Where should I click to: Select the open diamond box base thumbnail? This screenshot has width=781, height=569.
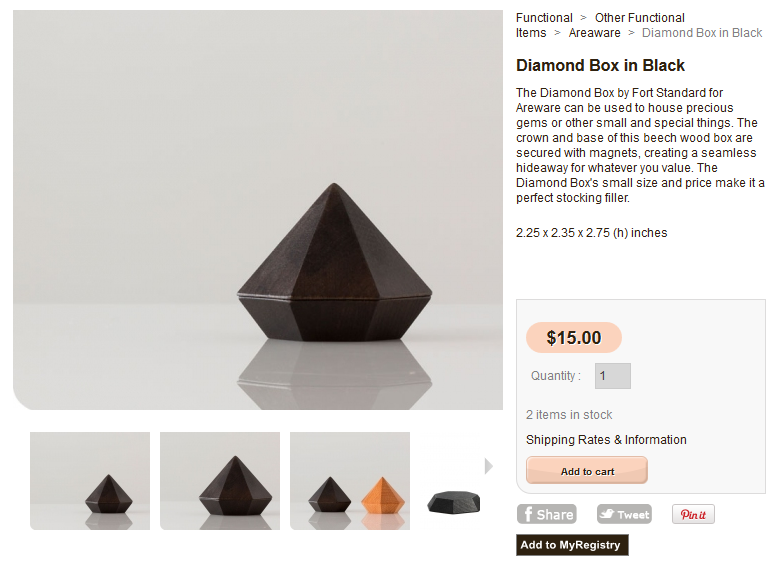[x=454, y=499]
